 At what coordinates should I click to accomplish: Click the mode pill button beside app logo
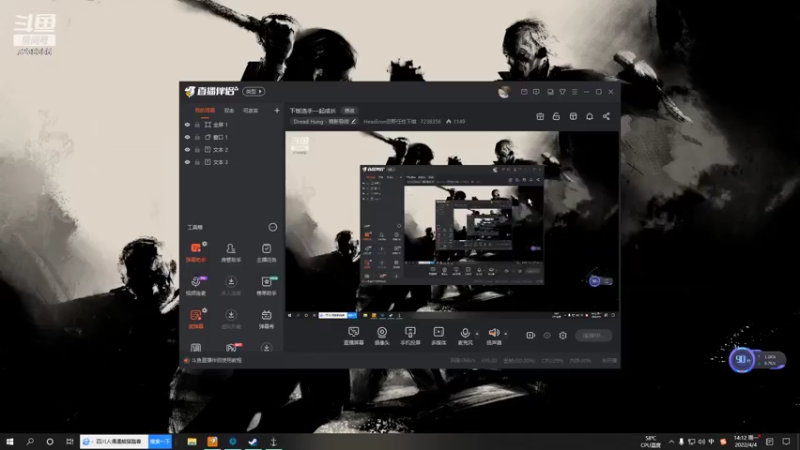pos(254,91)
